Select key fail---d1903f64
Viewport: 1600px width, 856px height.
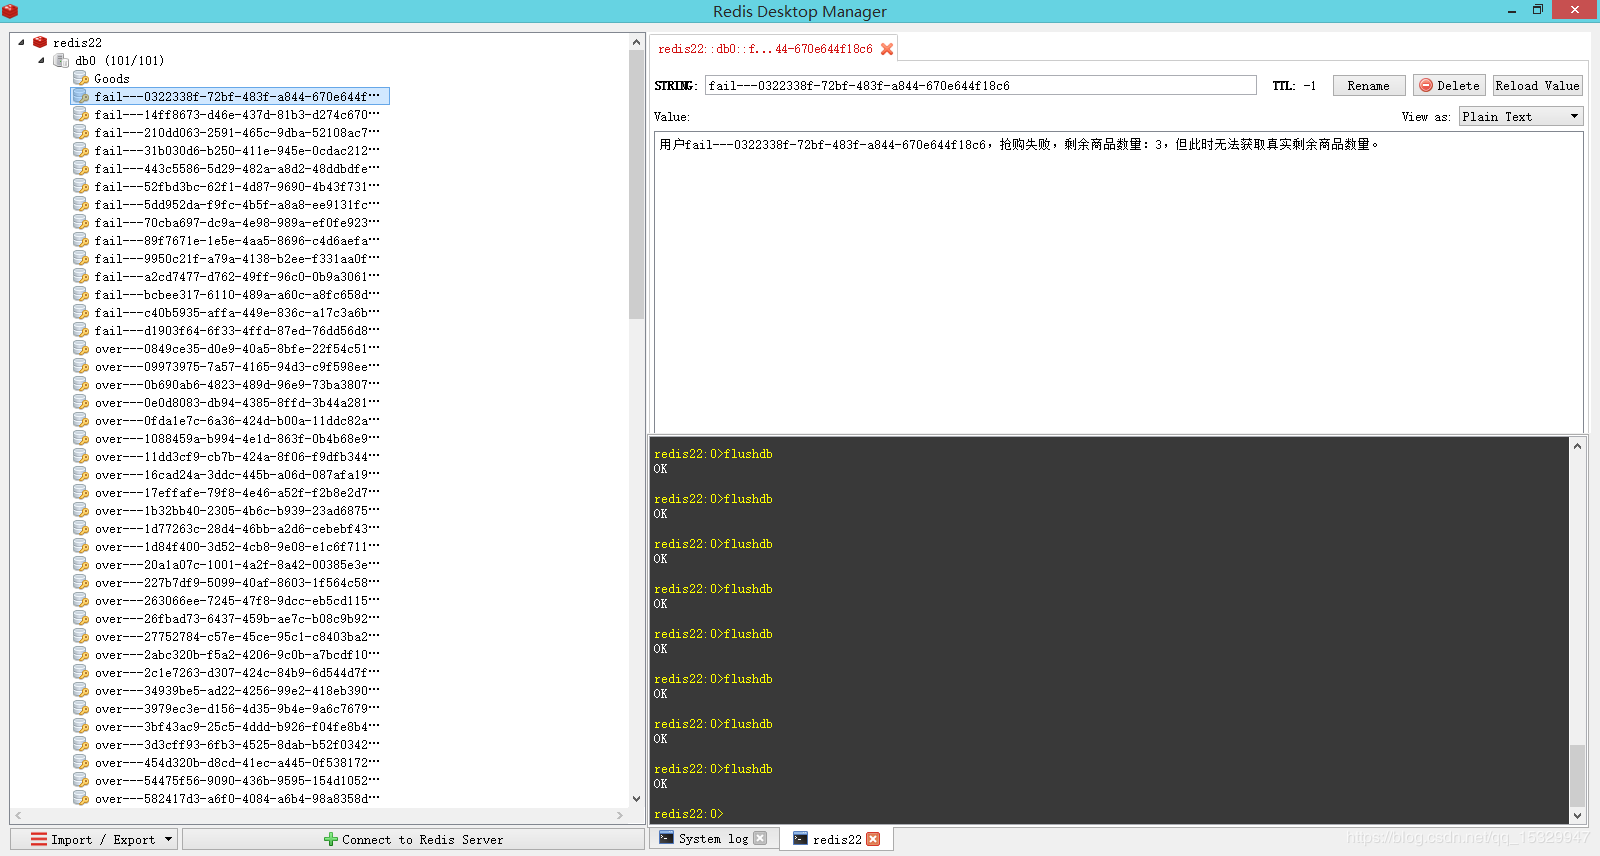(x=237, y=330)
